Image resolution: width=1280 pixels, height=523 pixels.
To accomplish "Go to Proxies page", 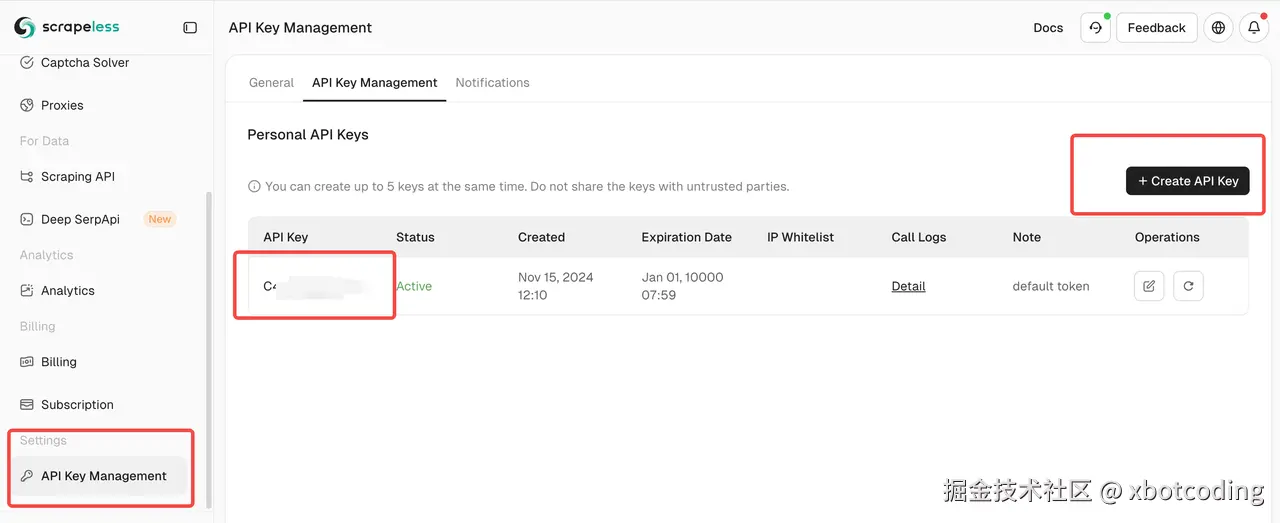I will point(62,105).
